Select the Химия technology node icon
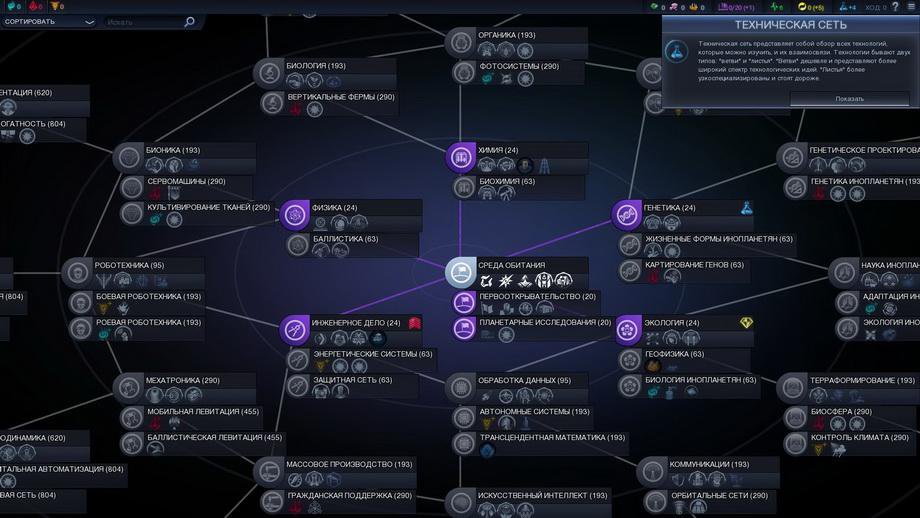The image size is (920, 518). pyautogui.click(x=460, y=156)
